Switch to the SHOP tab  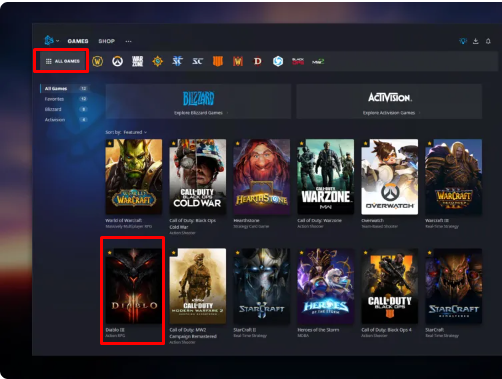tap(107, 41)
